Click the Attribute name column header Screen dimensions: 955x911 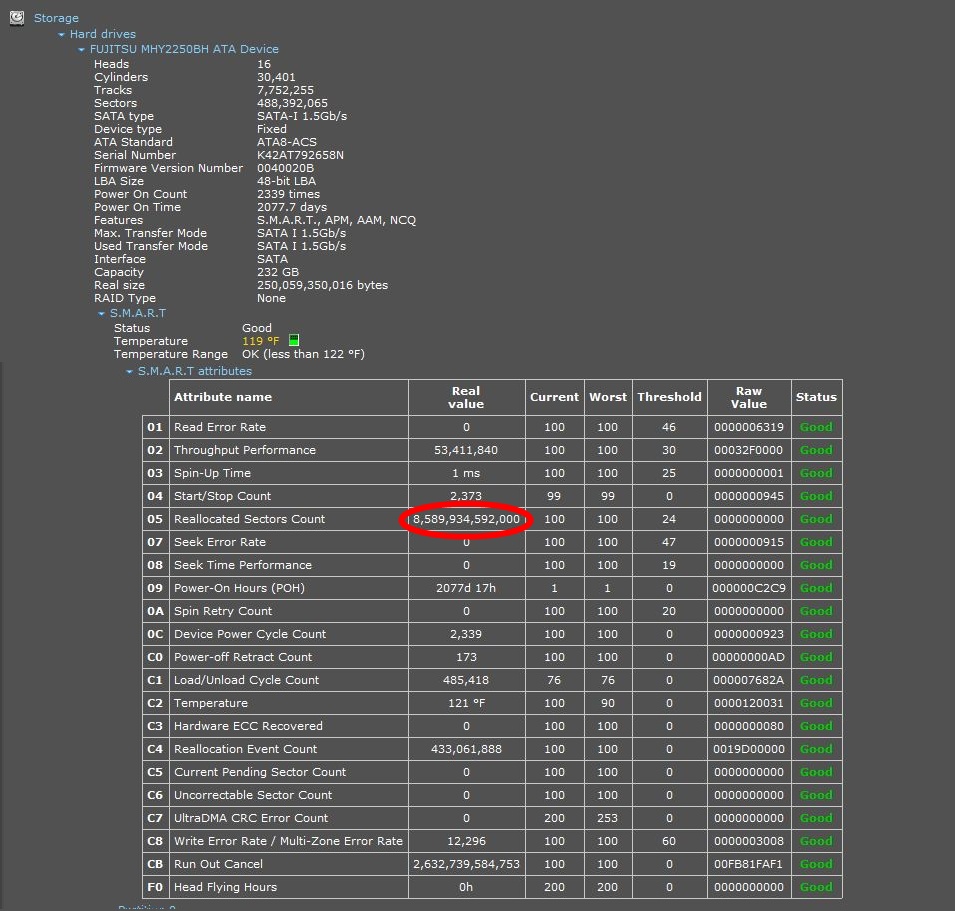[223, 397]
